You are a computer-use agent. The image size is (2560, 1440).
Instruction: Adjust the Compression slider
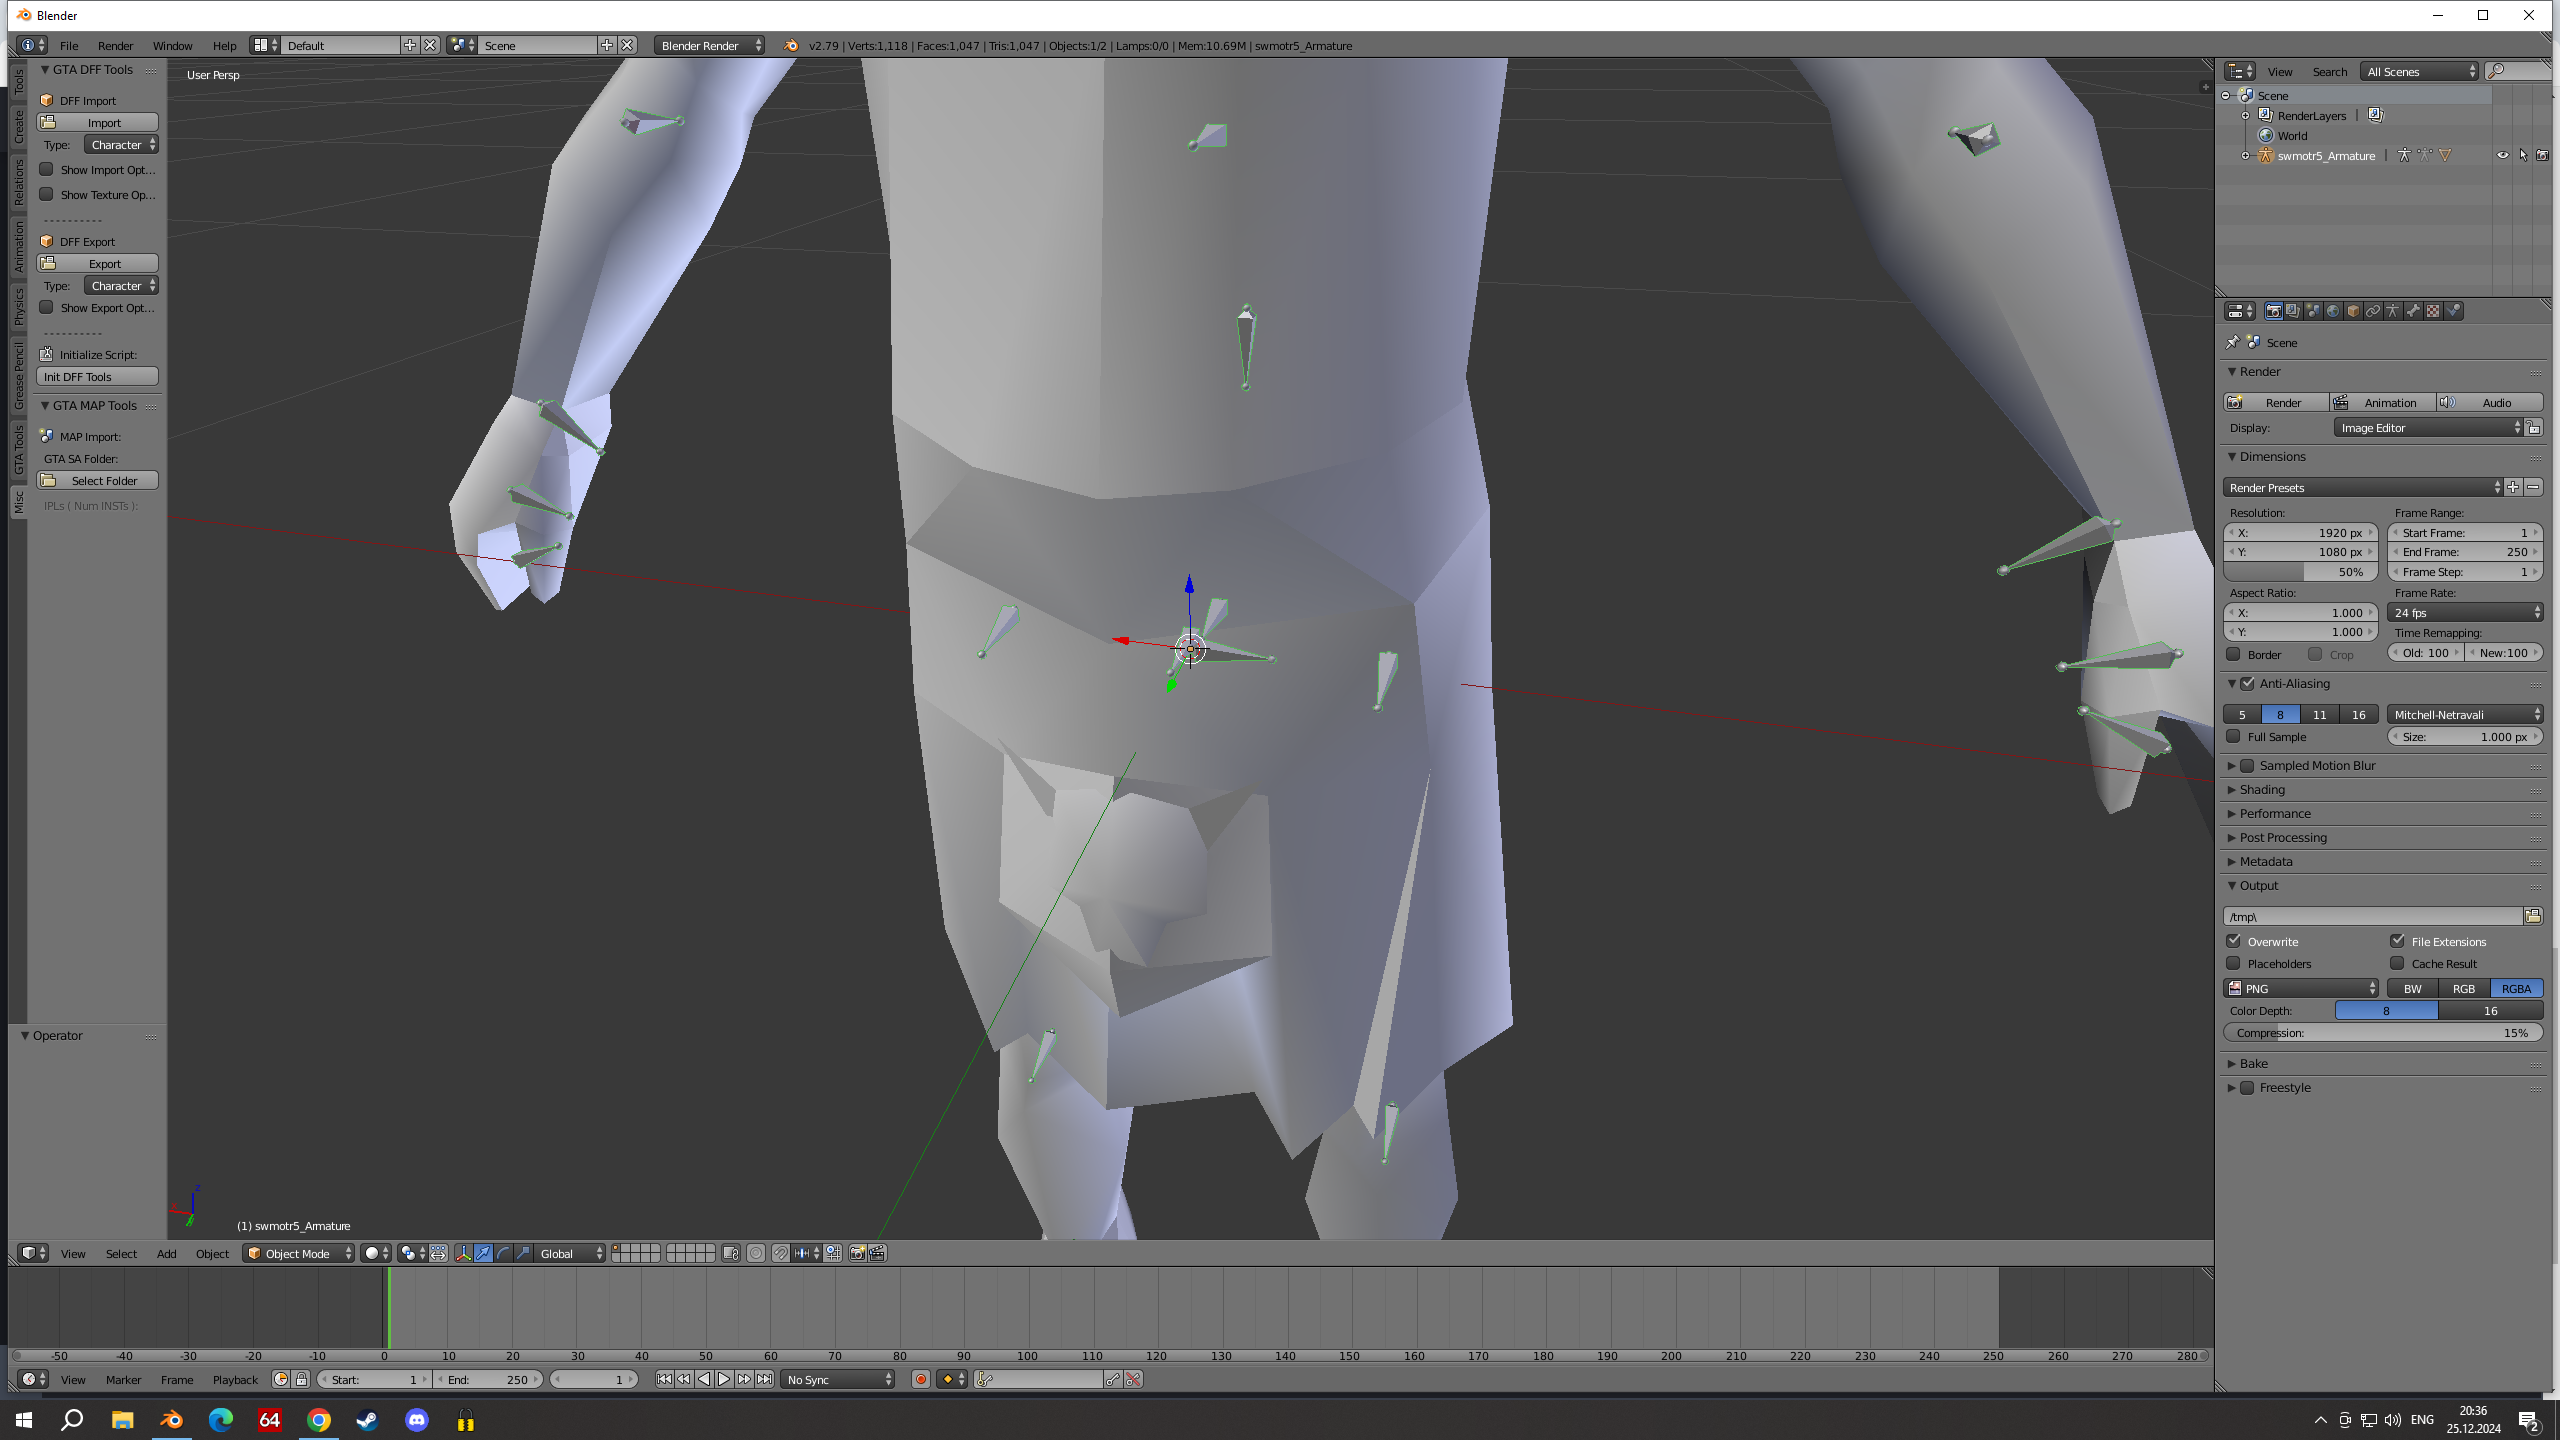[2382, 1033]
